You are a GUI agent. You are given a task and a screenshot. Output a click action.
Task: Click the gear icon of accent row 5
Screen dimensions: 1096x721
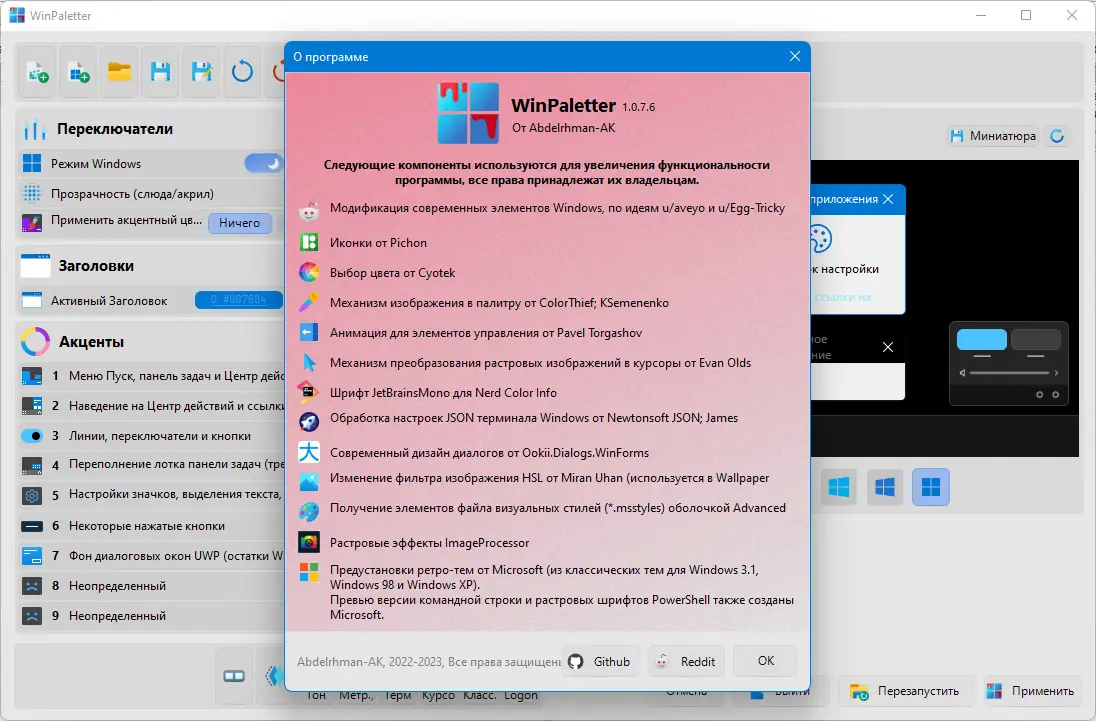32,495
